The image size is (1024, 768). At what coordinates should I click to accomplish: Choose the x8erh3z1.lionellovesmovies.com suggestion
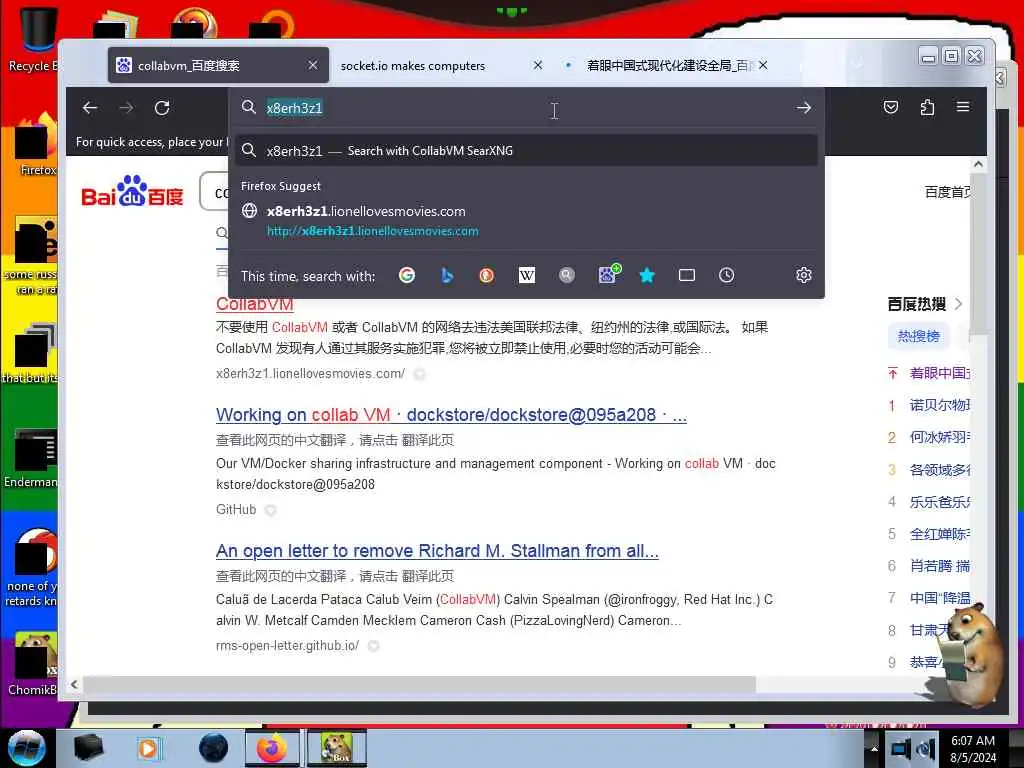[x=526, y=221]
